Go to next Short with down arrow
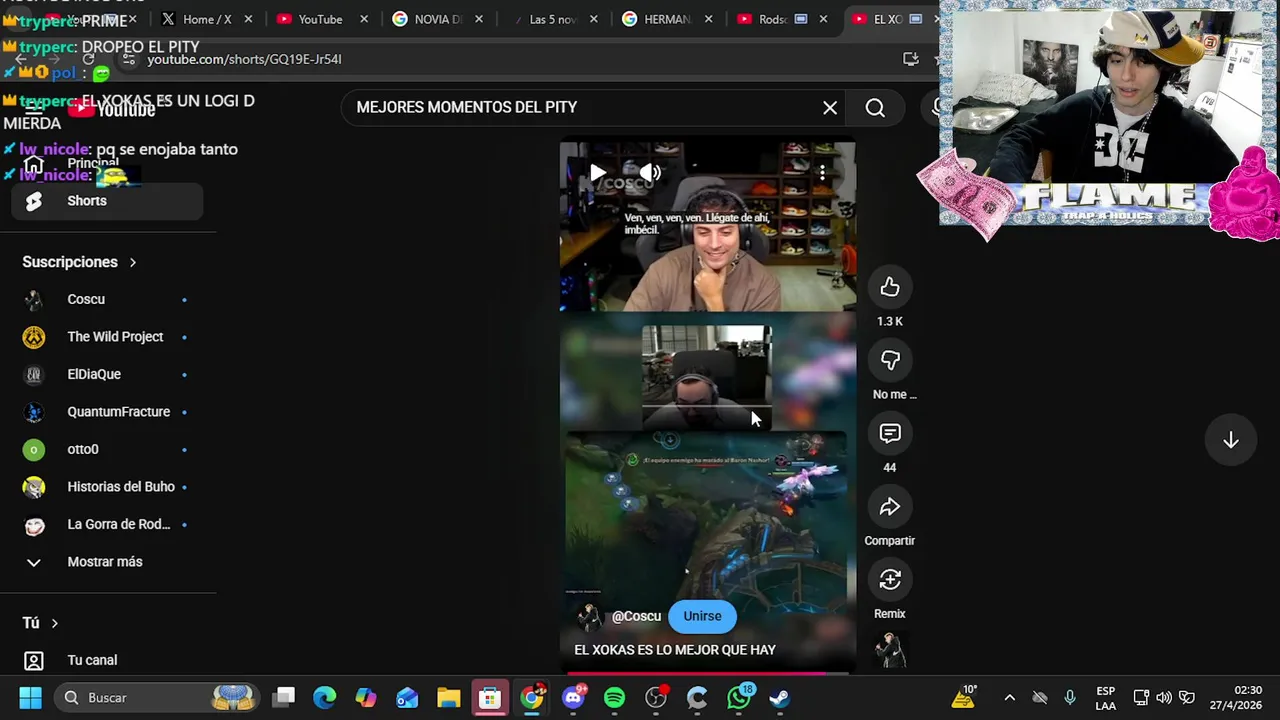The image size is (1280, 720). 1231,441
